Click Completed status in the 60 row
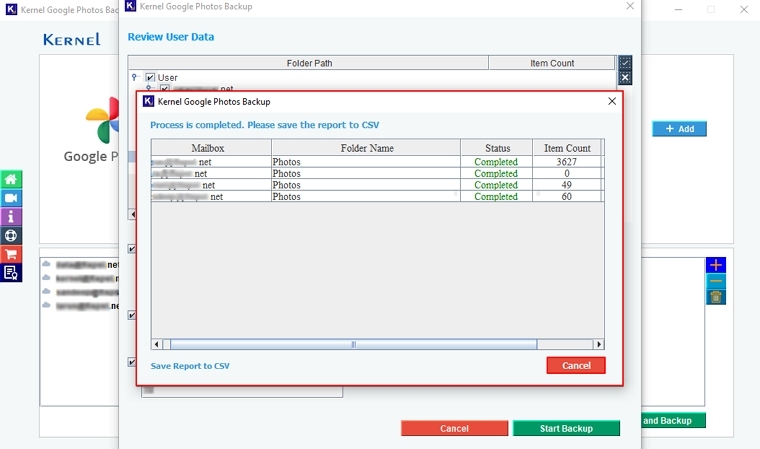The width and height of the screenshot is (760, 449). click(x=496, y=197)
